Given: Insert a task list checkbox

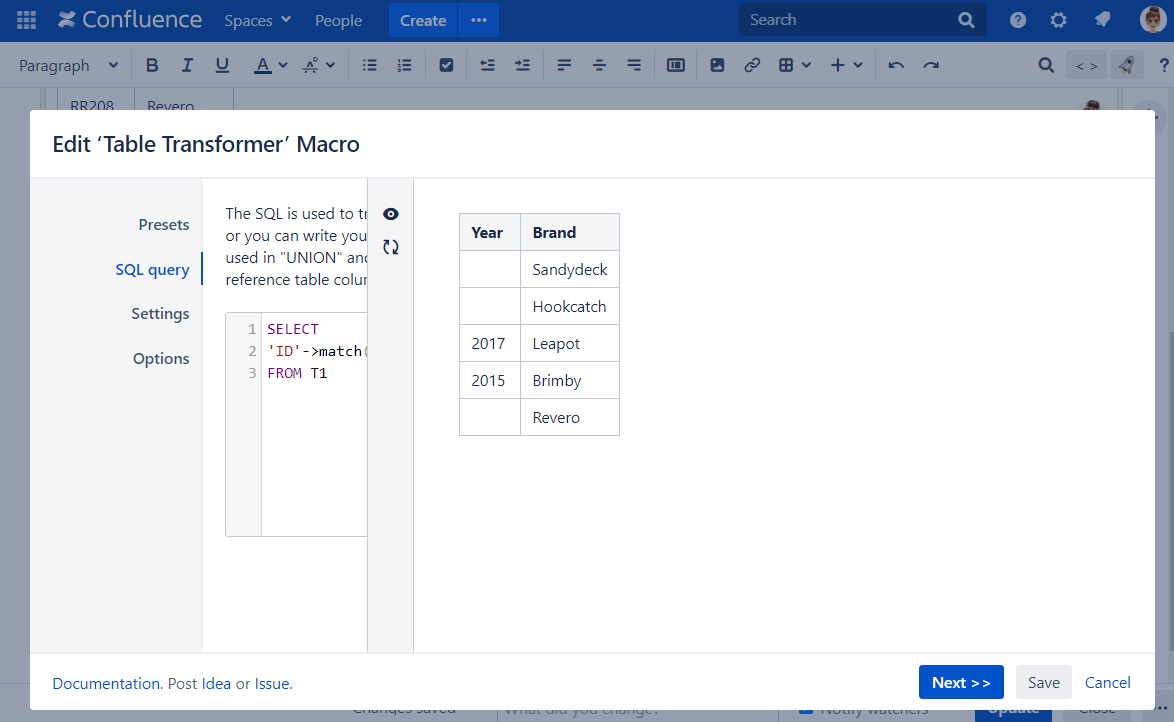Looking at the screenshot, I should coord(446,65).
